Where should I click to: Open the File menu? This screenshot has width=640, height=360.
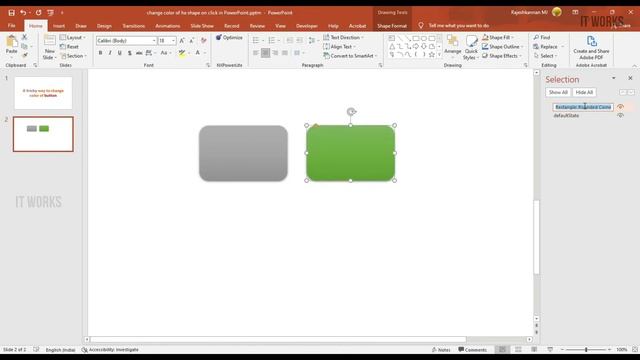click(x=11, y=26)
